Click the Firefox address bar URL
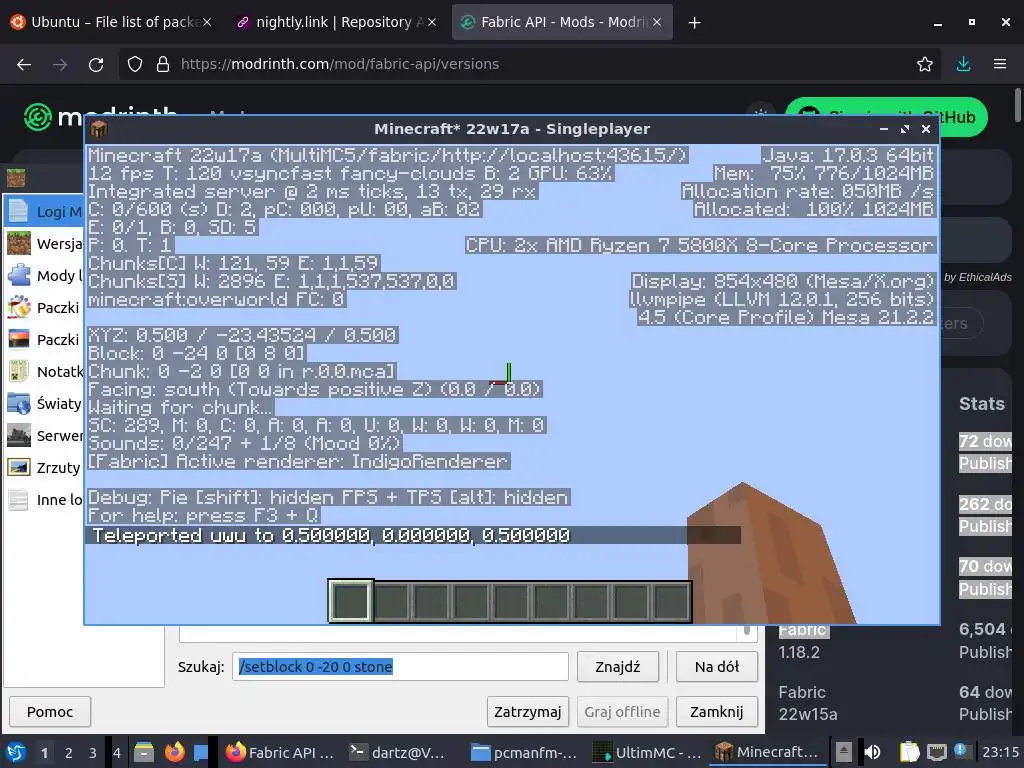The height and width of the screenshot is (768, 1024). pyautogui.click(x=340, y=64)
